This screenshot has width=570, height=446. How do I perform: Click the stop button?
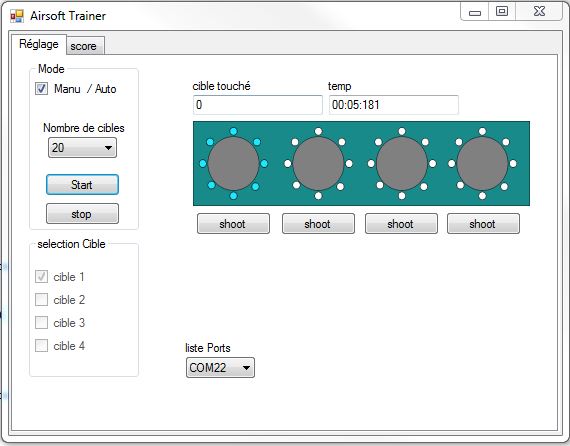82,214
